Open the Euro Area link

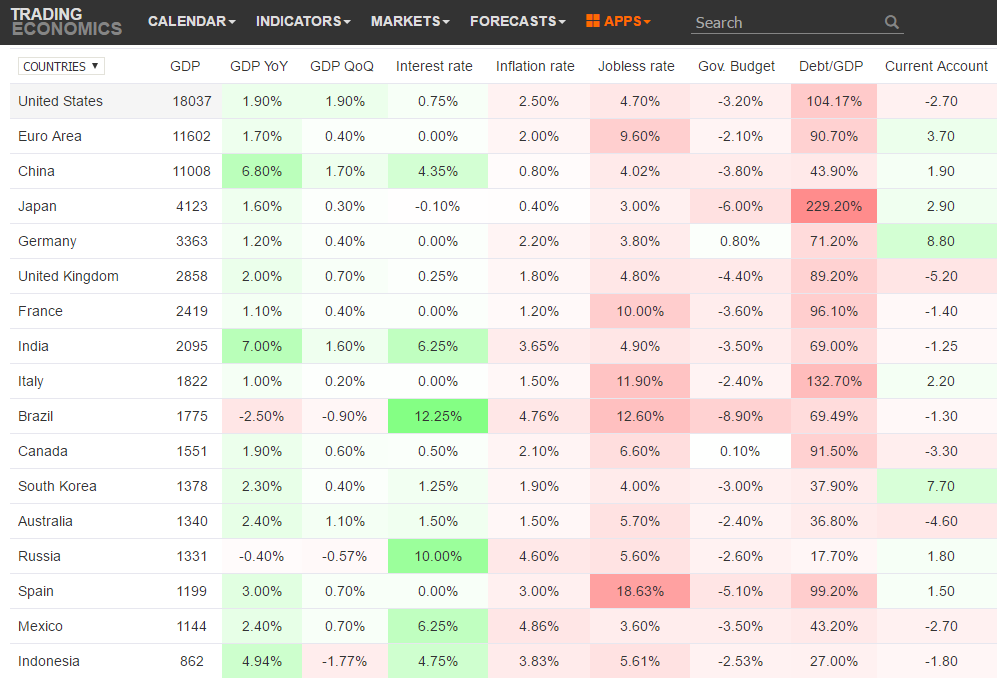pos(50,136)
